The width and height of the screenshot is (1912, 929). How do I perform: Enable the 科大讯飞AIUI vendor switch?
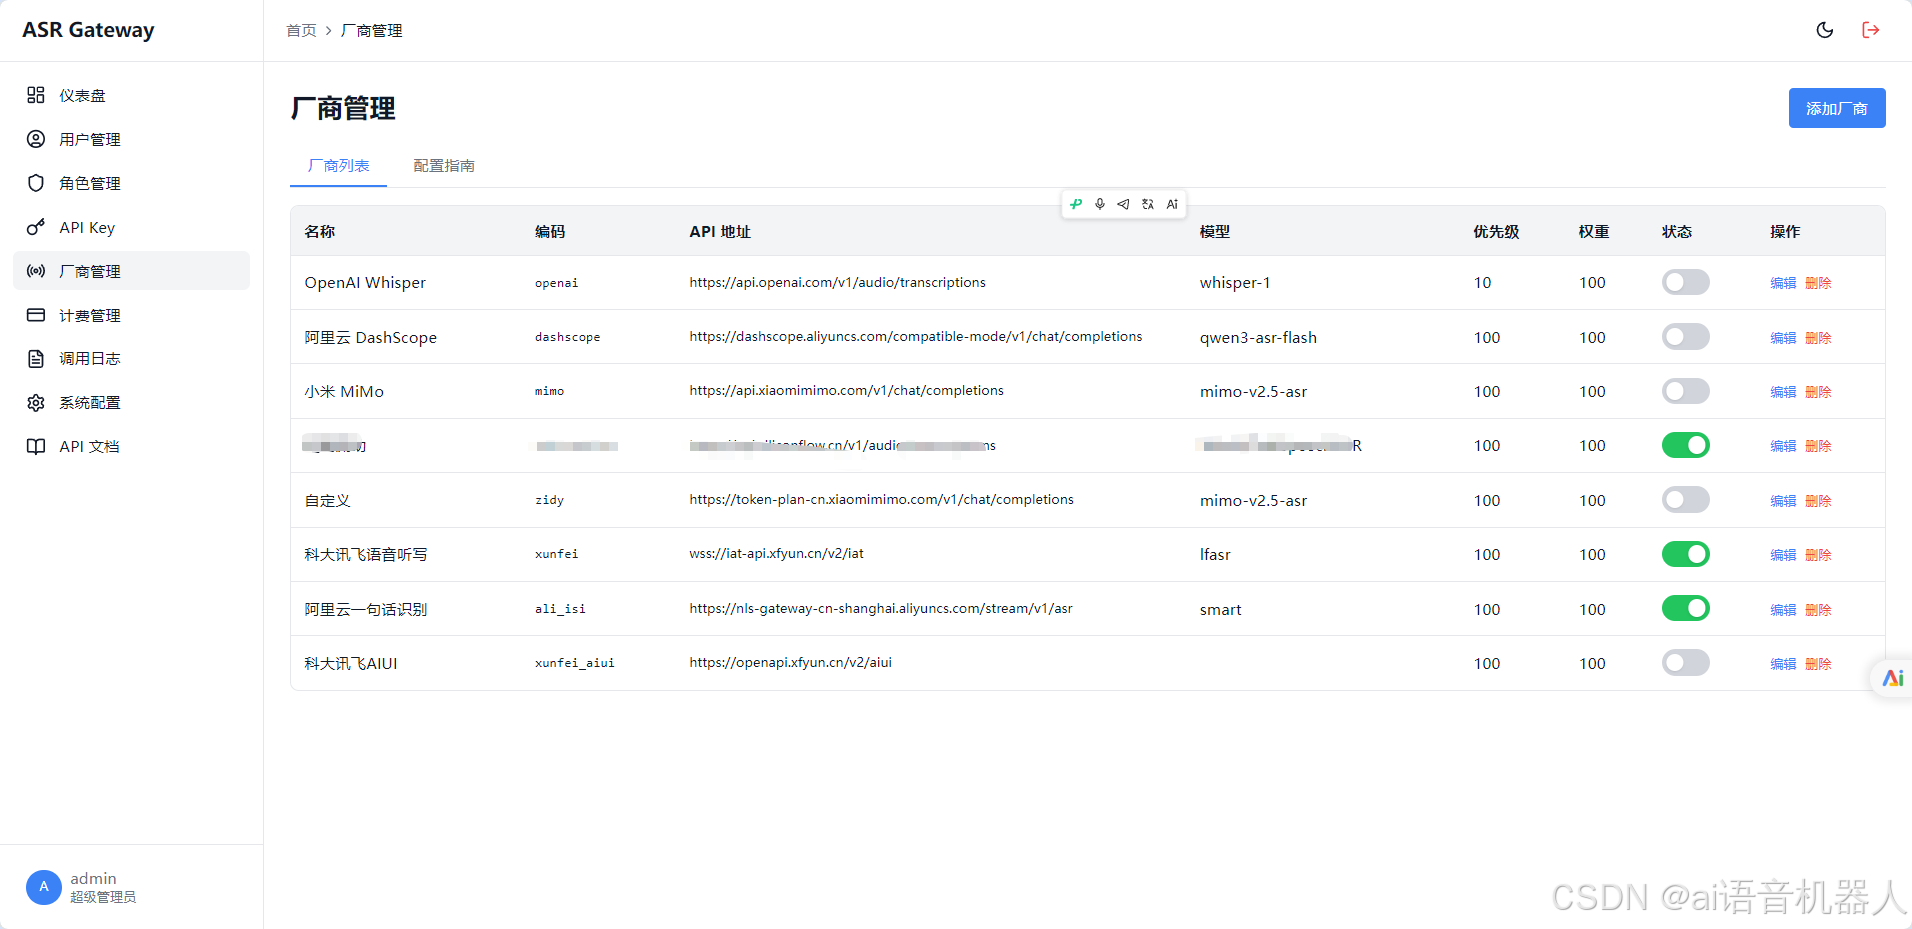1686,663
